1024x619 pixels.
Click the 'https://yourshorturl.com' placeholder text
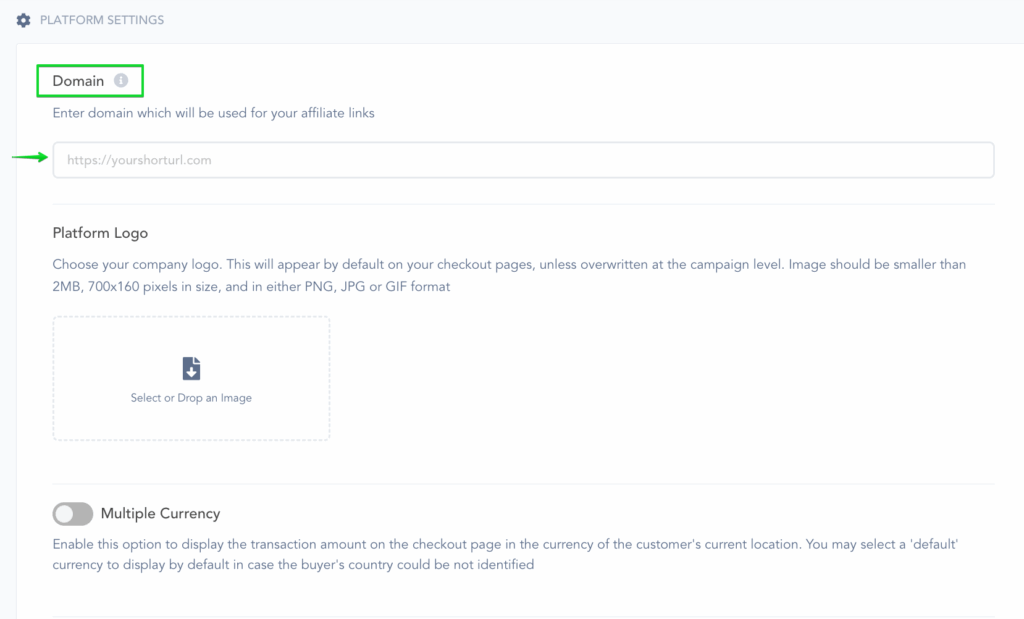point(139,160)
